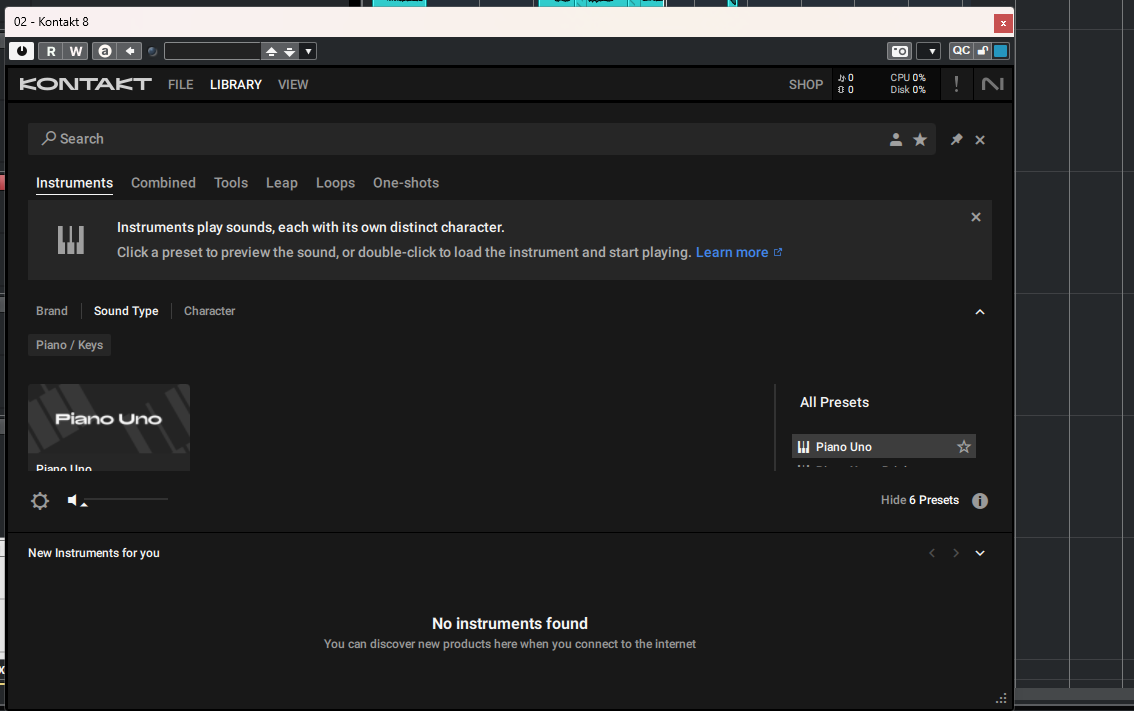Toggle the favorites star filter in search
Viewport: 1134px width, 711px height.
point(920,140)
